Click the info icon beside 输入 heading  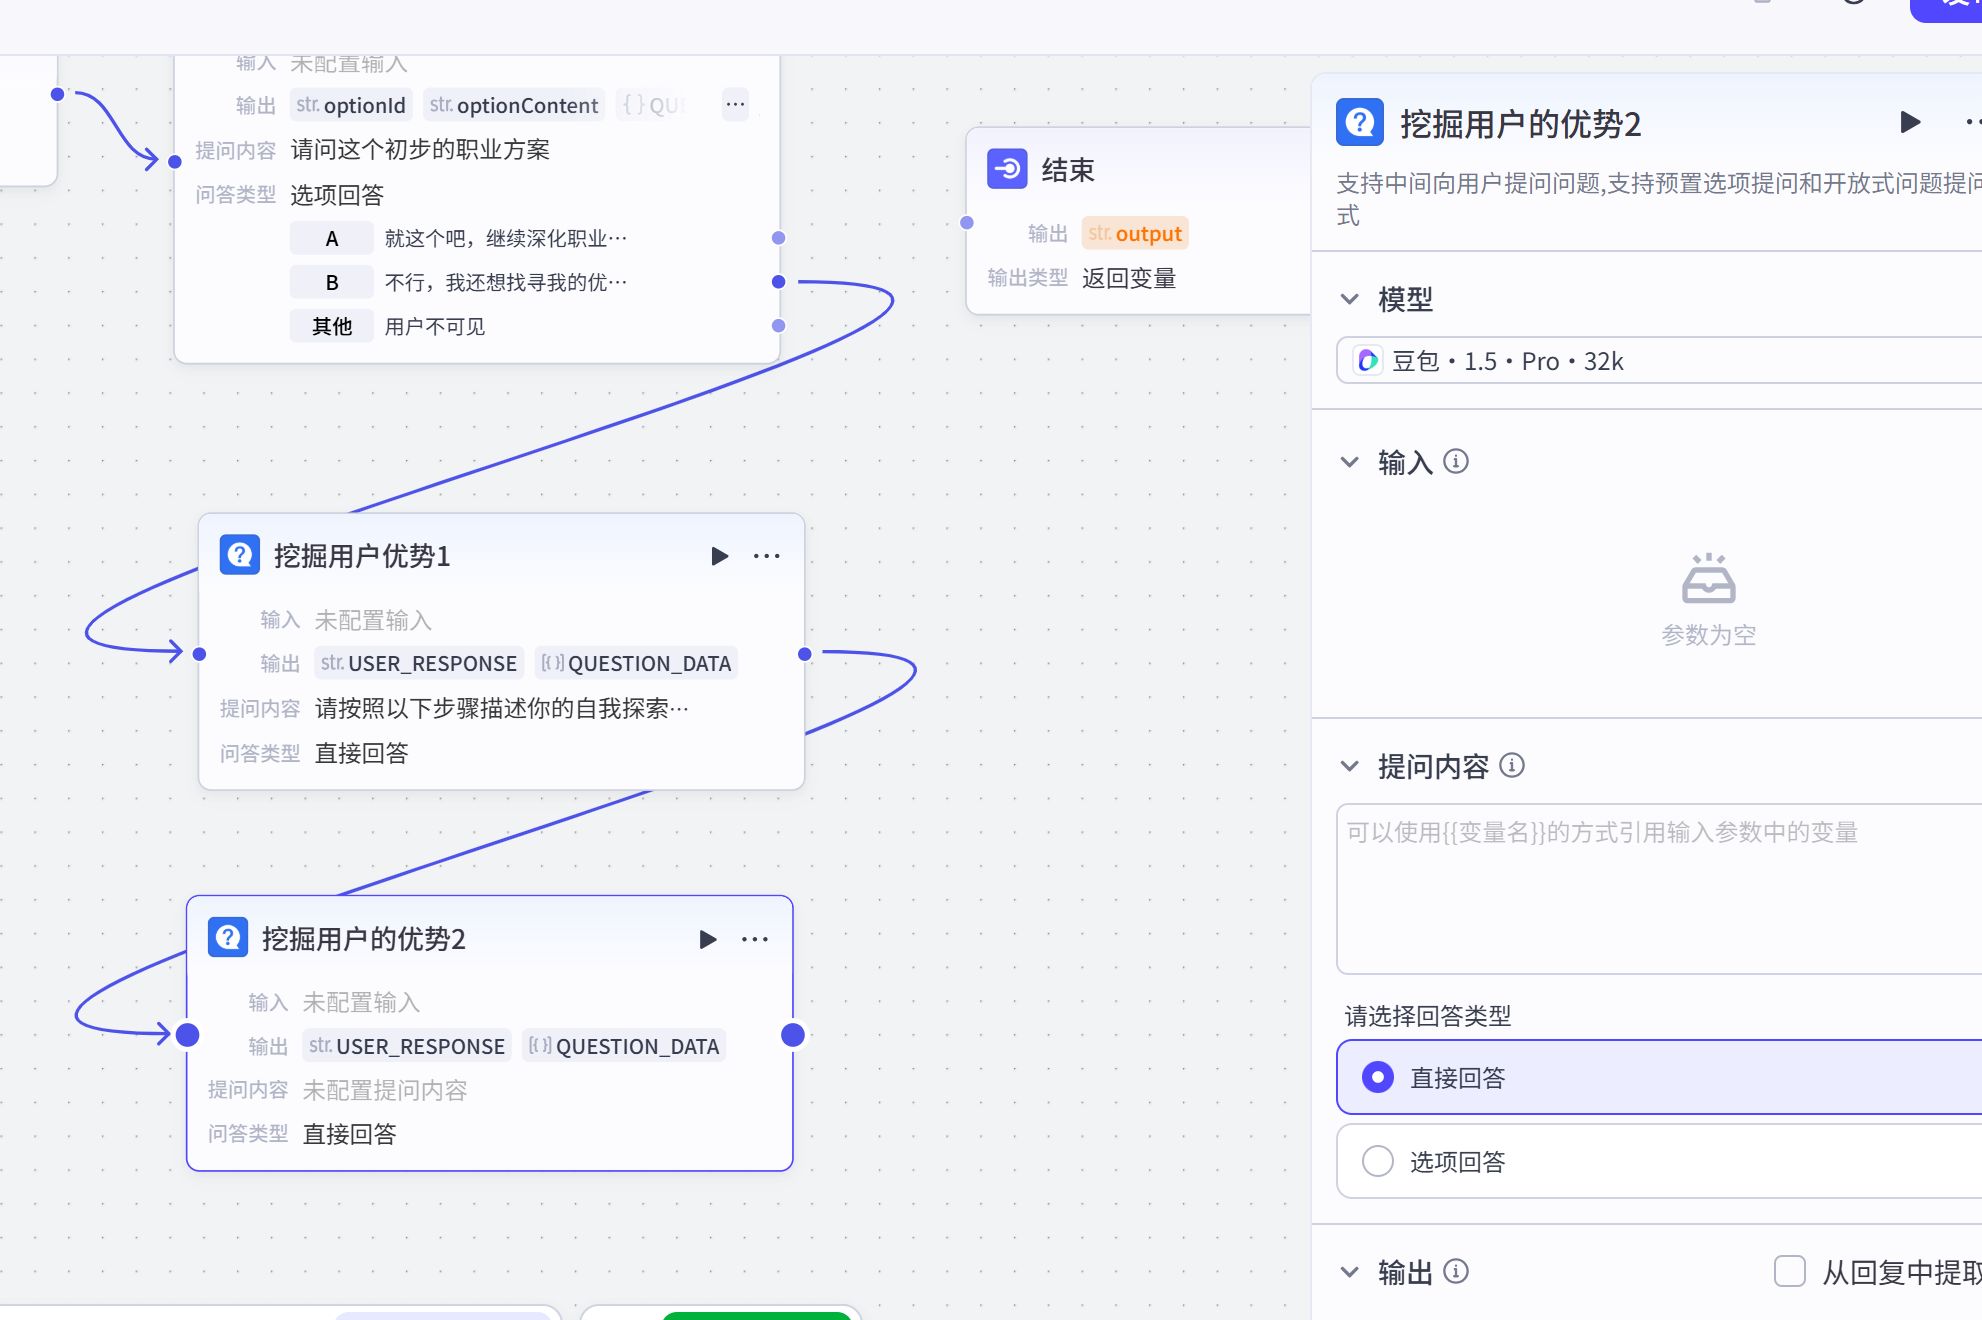(x=1457, y=461)
